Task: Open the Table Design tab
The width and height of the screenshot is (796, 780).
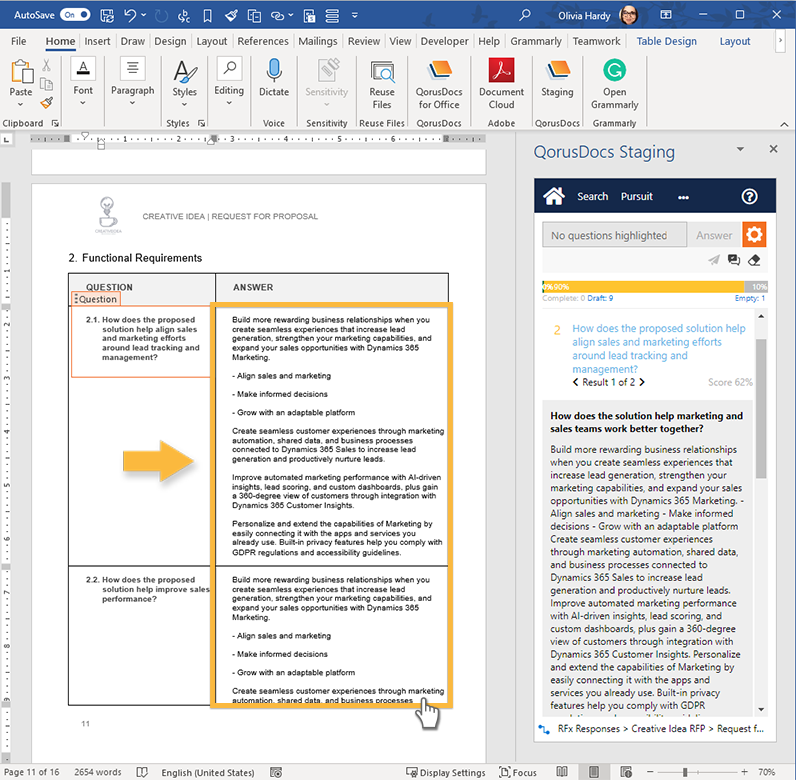Action: (x=667, y=41)
